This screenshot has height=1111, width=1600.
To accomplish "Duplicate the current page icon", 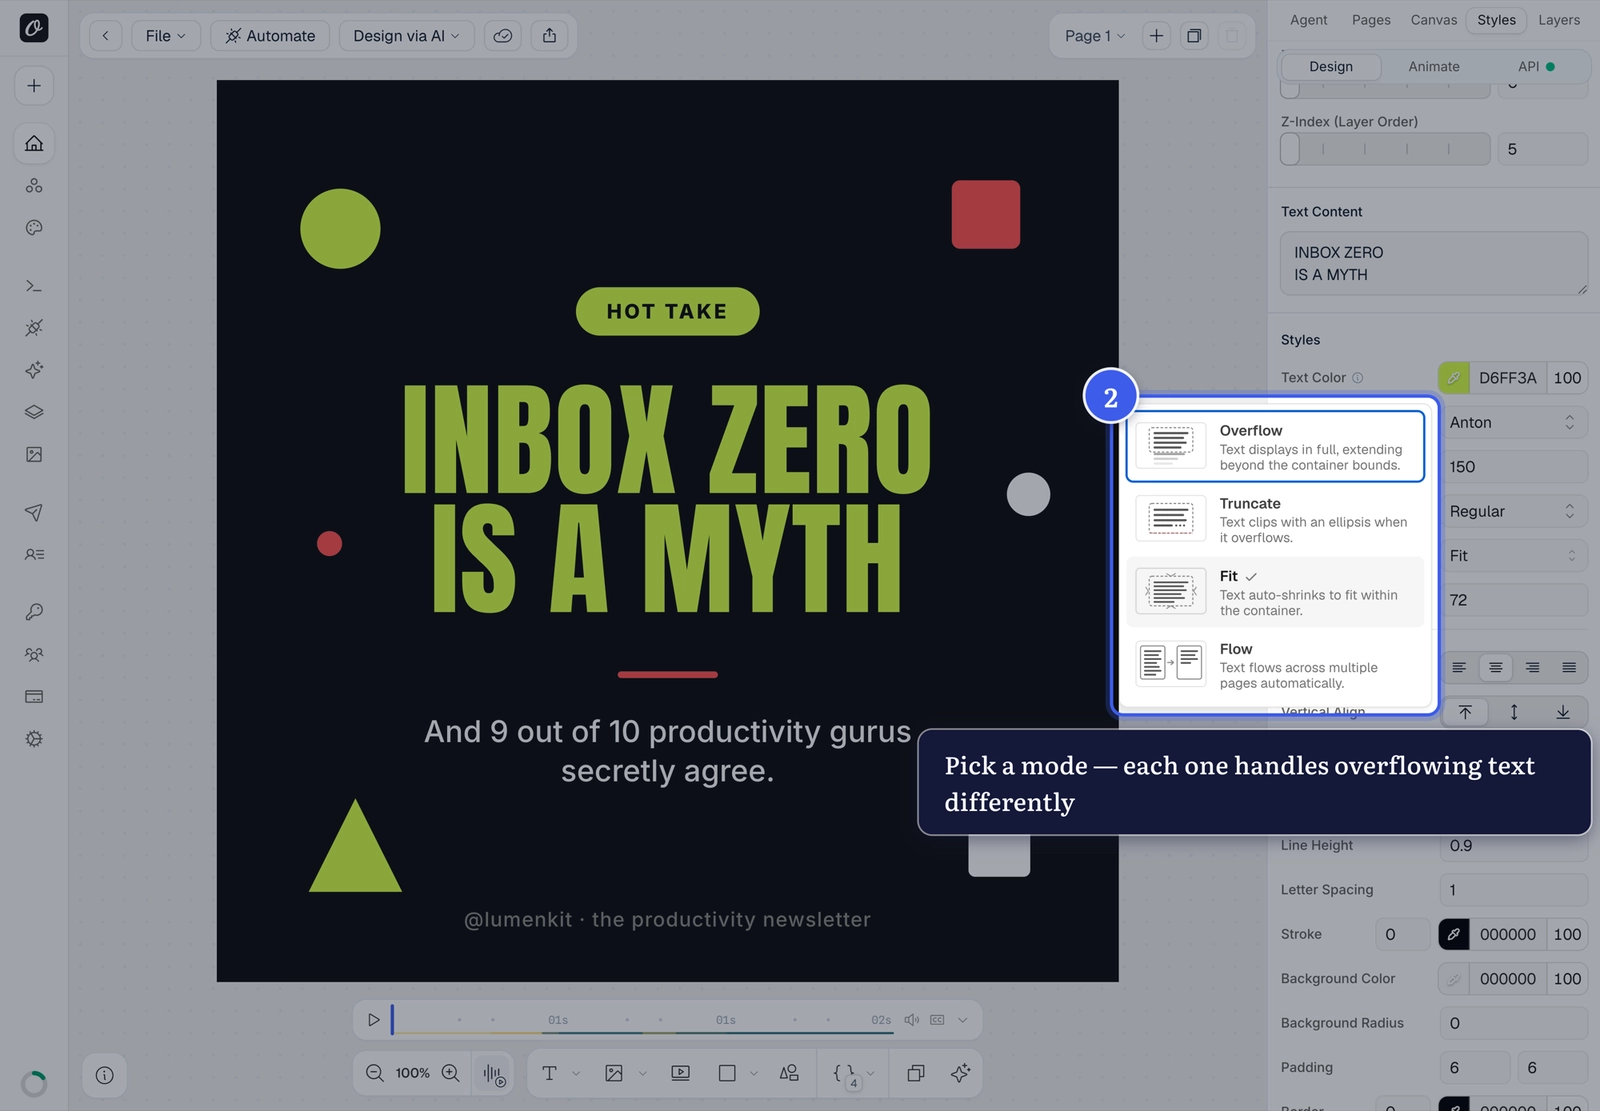I will (1194, 36).
